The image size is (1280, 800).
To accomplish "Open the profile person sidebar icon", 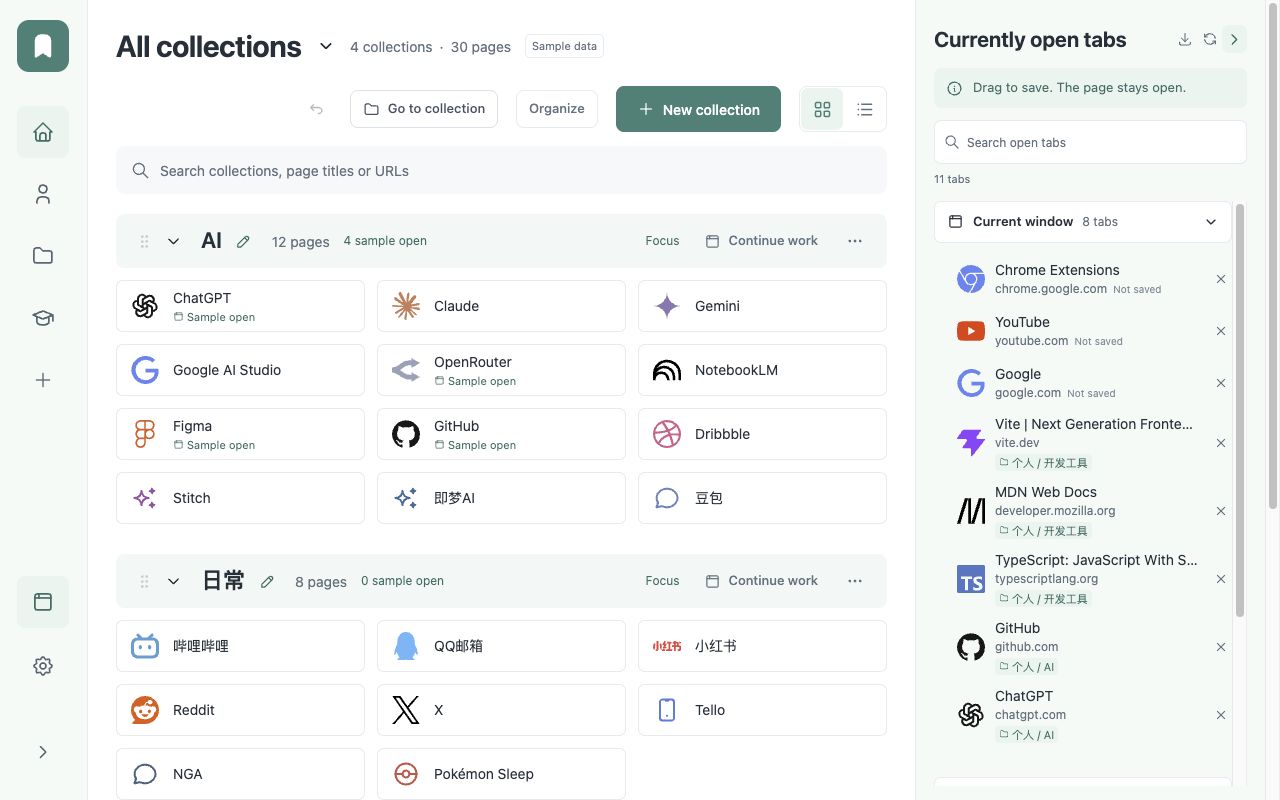I will 43,194.
